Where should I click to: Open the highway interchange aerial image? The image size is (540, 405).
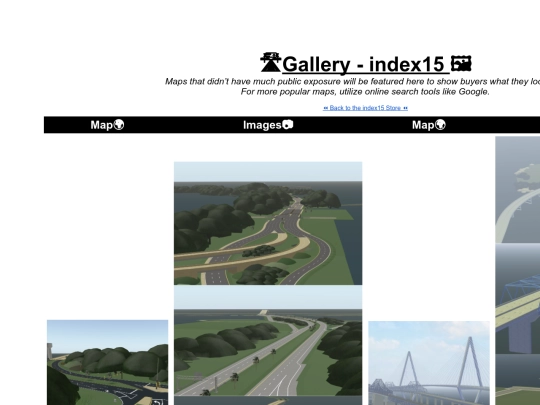point(268,223)
